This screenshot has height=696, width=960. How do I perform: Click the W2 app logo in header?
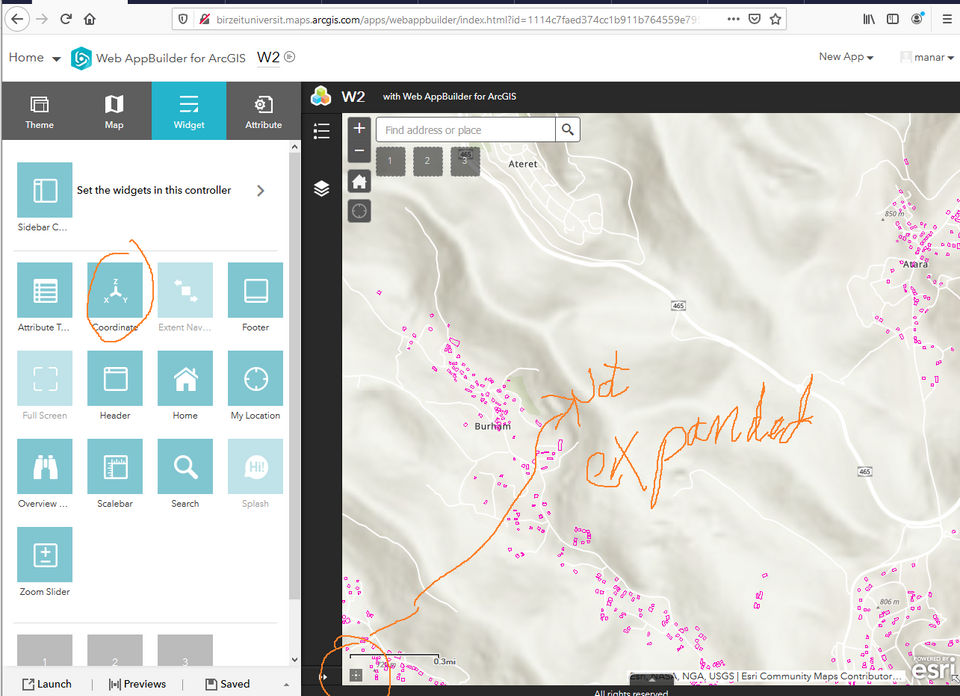pos(321,96)
